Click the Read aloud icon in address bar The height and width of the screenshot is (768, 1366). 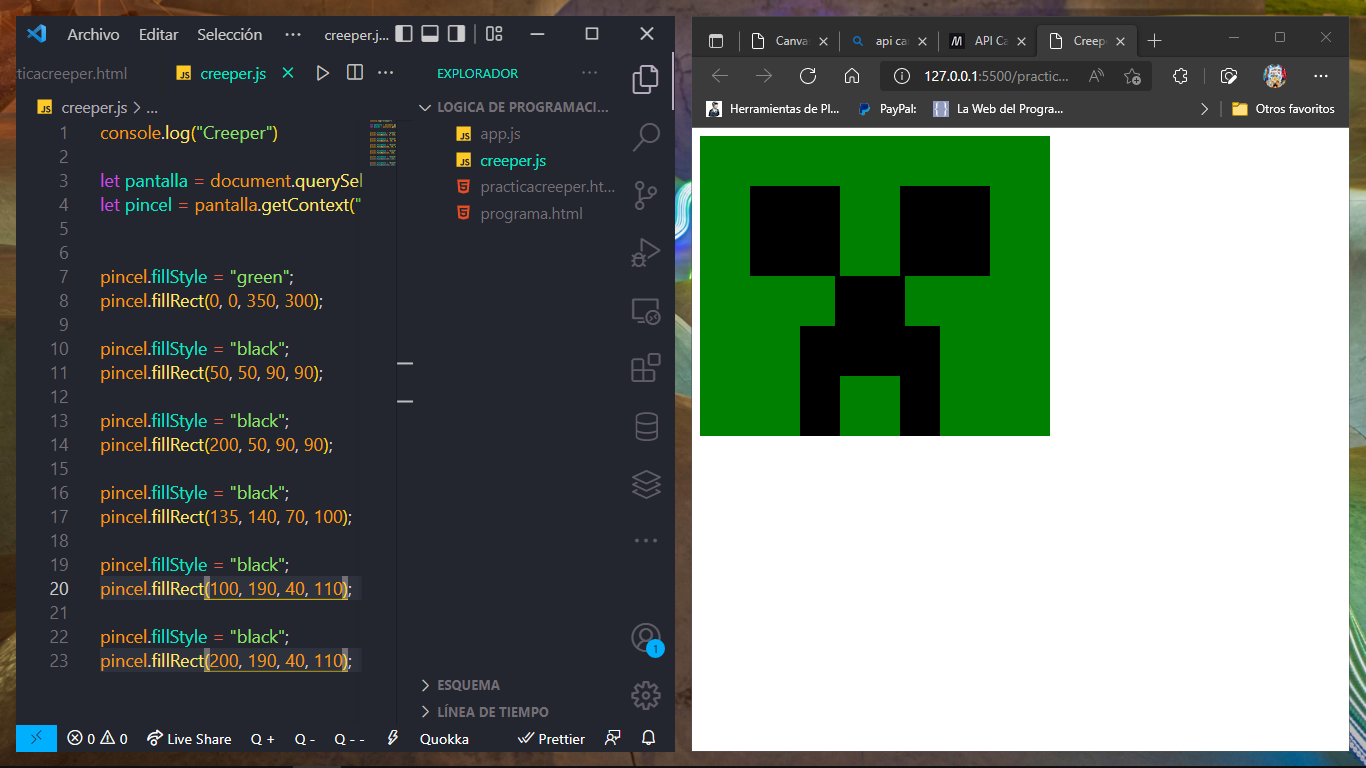(x=1097, y=76)
